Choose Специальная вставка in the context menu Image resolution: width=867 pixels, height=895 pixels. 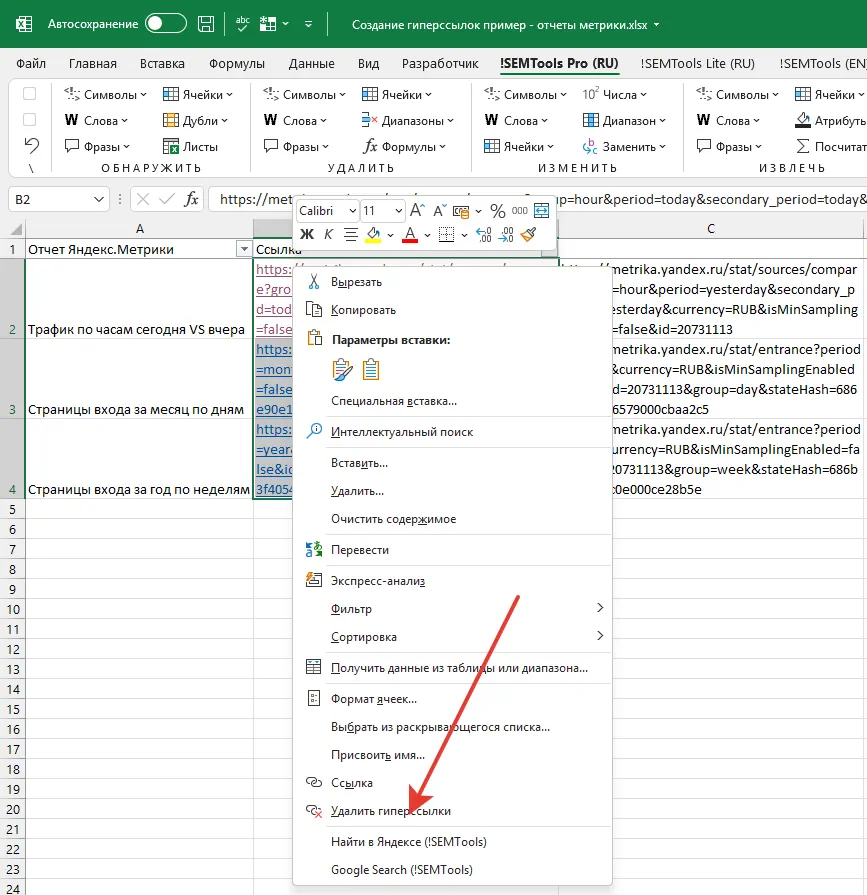tap(452, 401)
